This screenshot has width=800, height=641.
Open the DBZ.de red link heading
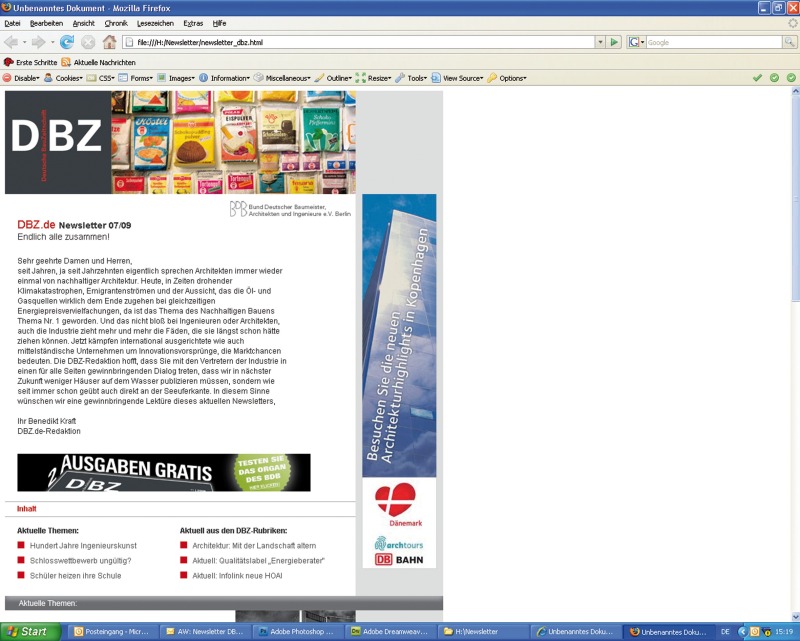36,225
